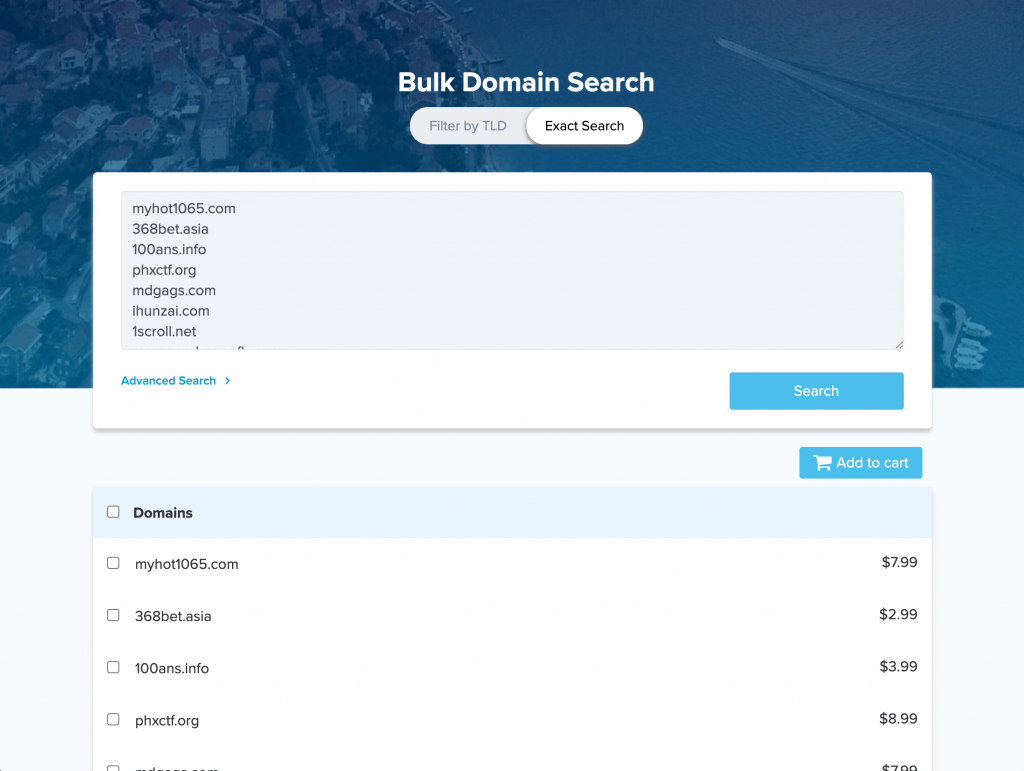Select the Exact Search tab

pyautogui.click(x=584, y=126)
